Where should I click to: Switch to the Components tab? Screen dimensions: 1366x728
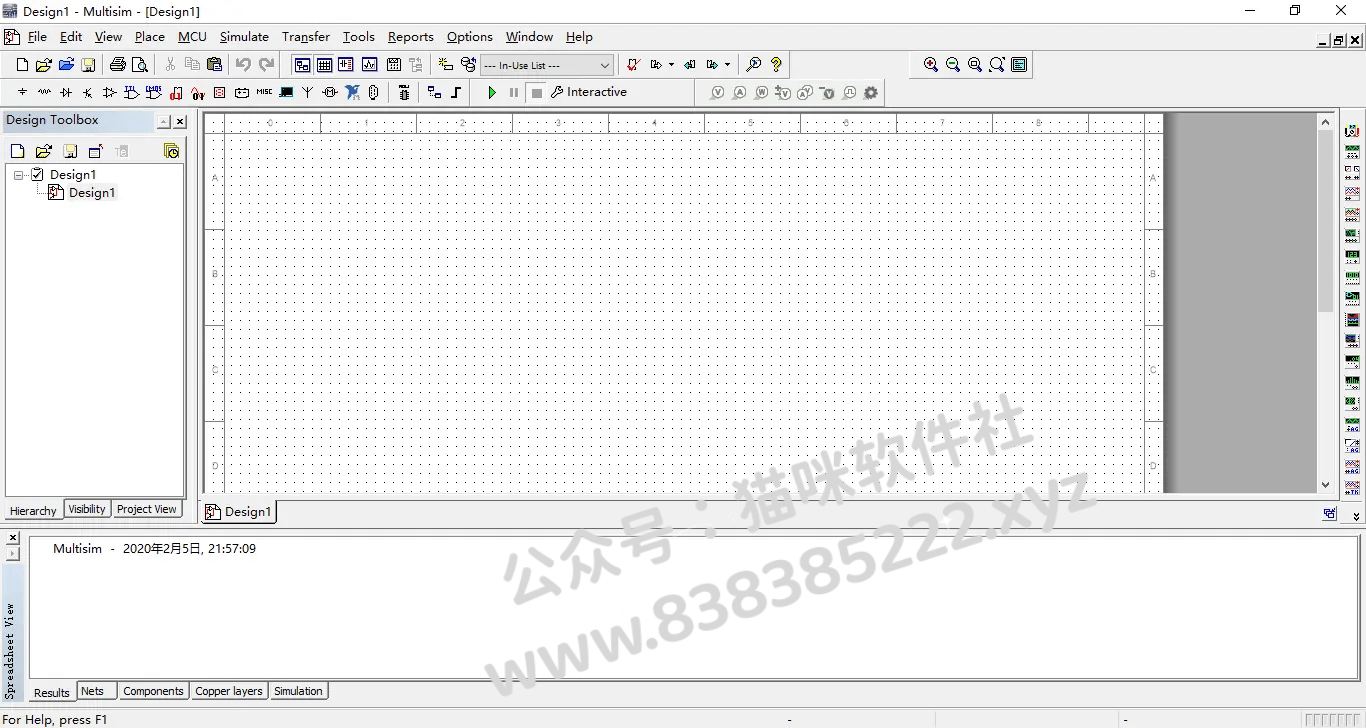(x=153, y=691)
